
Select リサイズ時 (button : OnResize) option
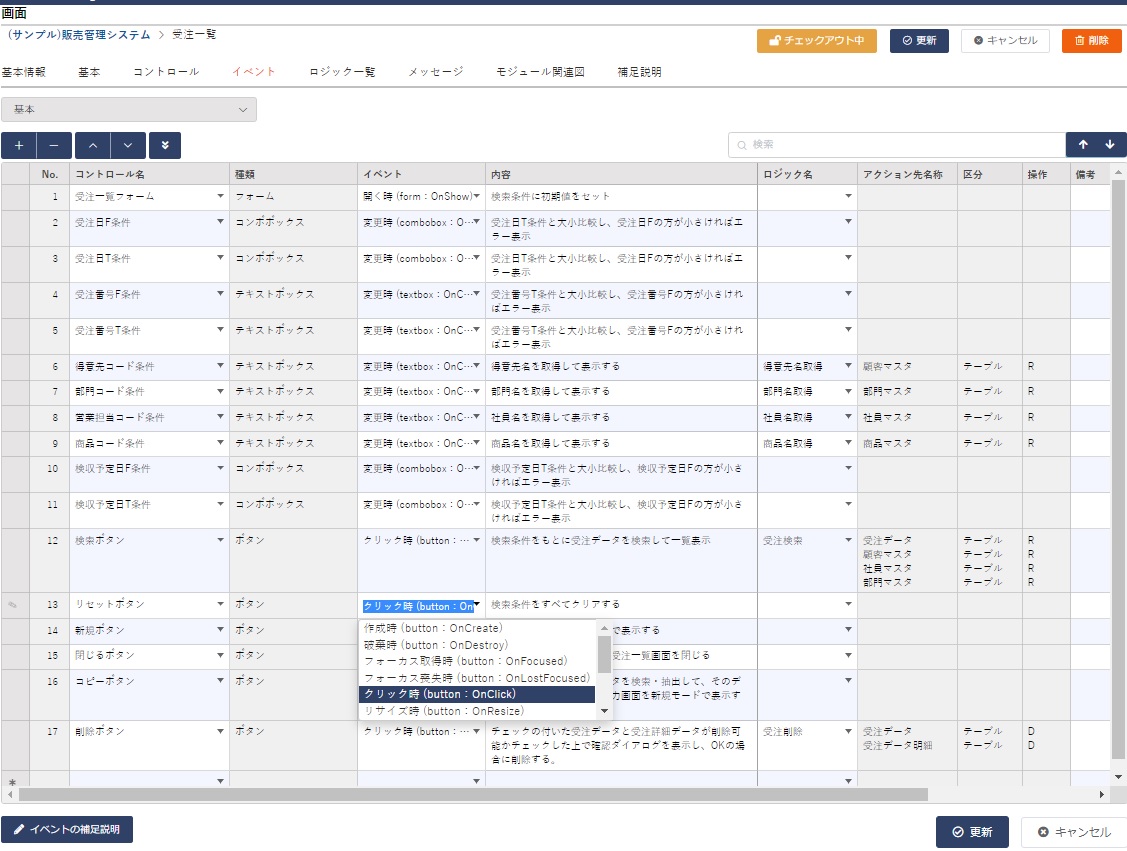pos(477,711)
